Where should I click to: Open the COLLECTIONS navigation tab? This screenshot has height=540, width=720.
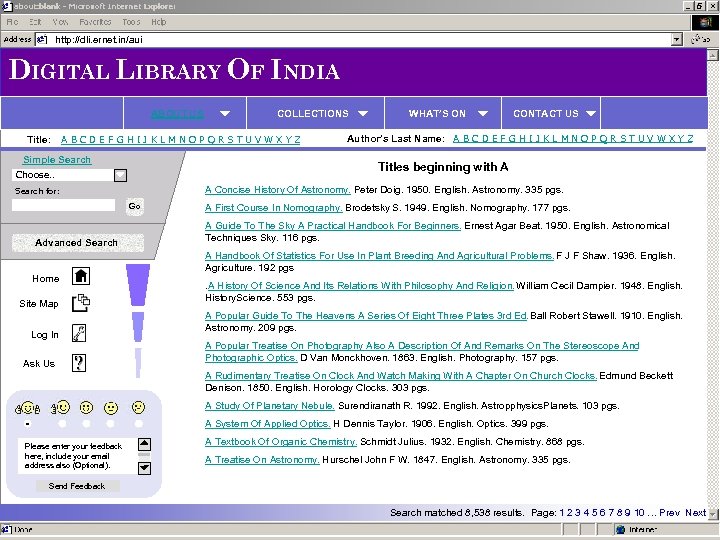(x=313, y=113)
